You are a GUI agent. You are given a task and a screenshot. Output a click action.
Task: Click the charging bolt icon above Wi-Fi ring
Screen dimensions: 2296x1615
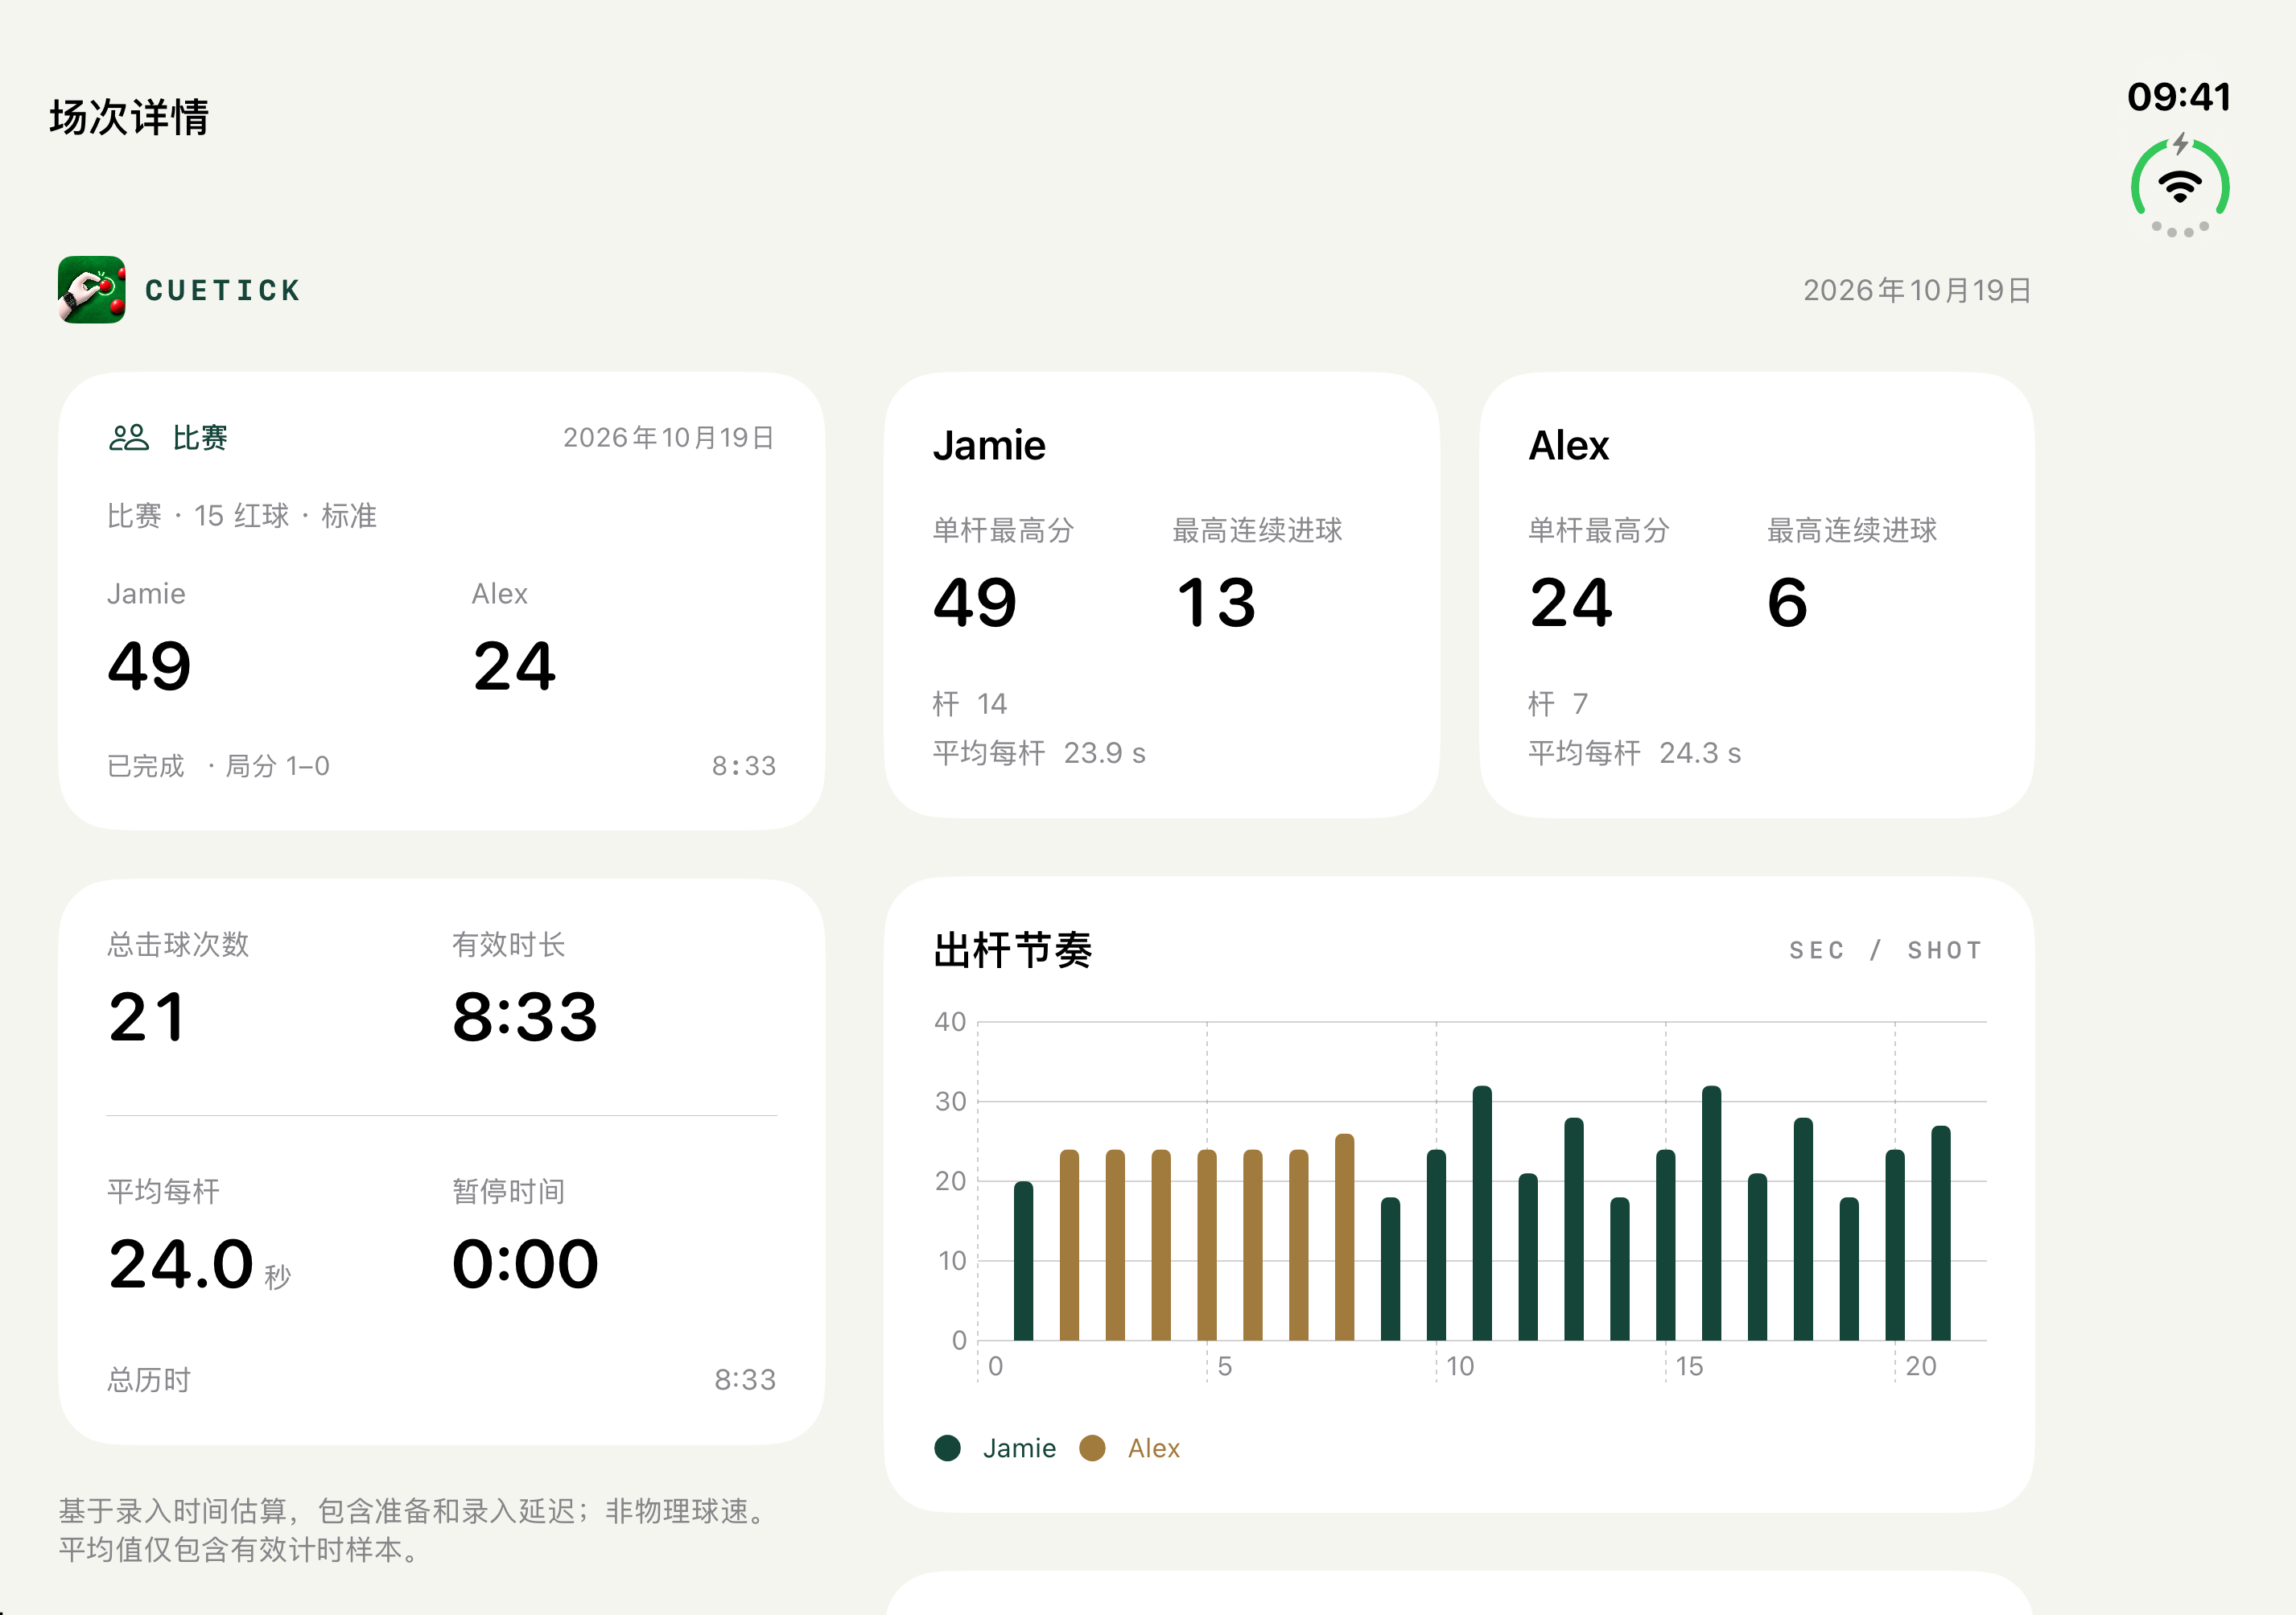(2181, 144)
